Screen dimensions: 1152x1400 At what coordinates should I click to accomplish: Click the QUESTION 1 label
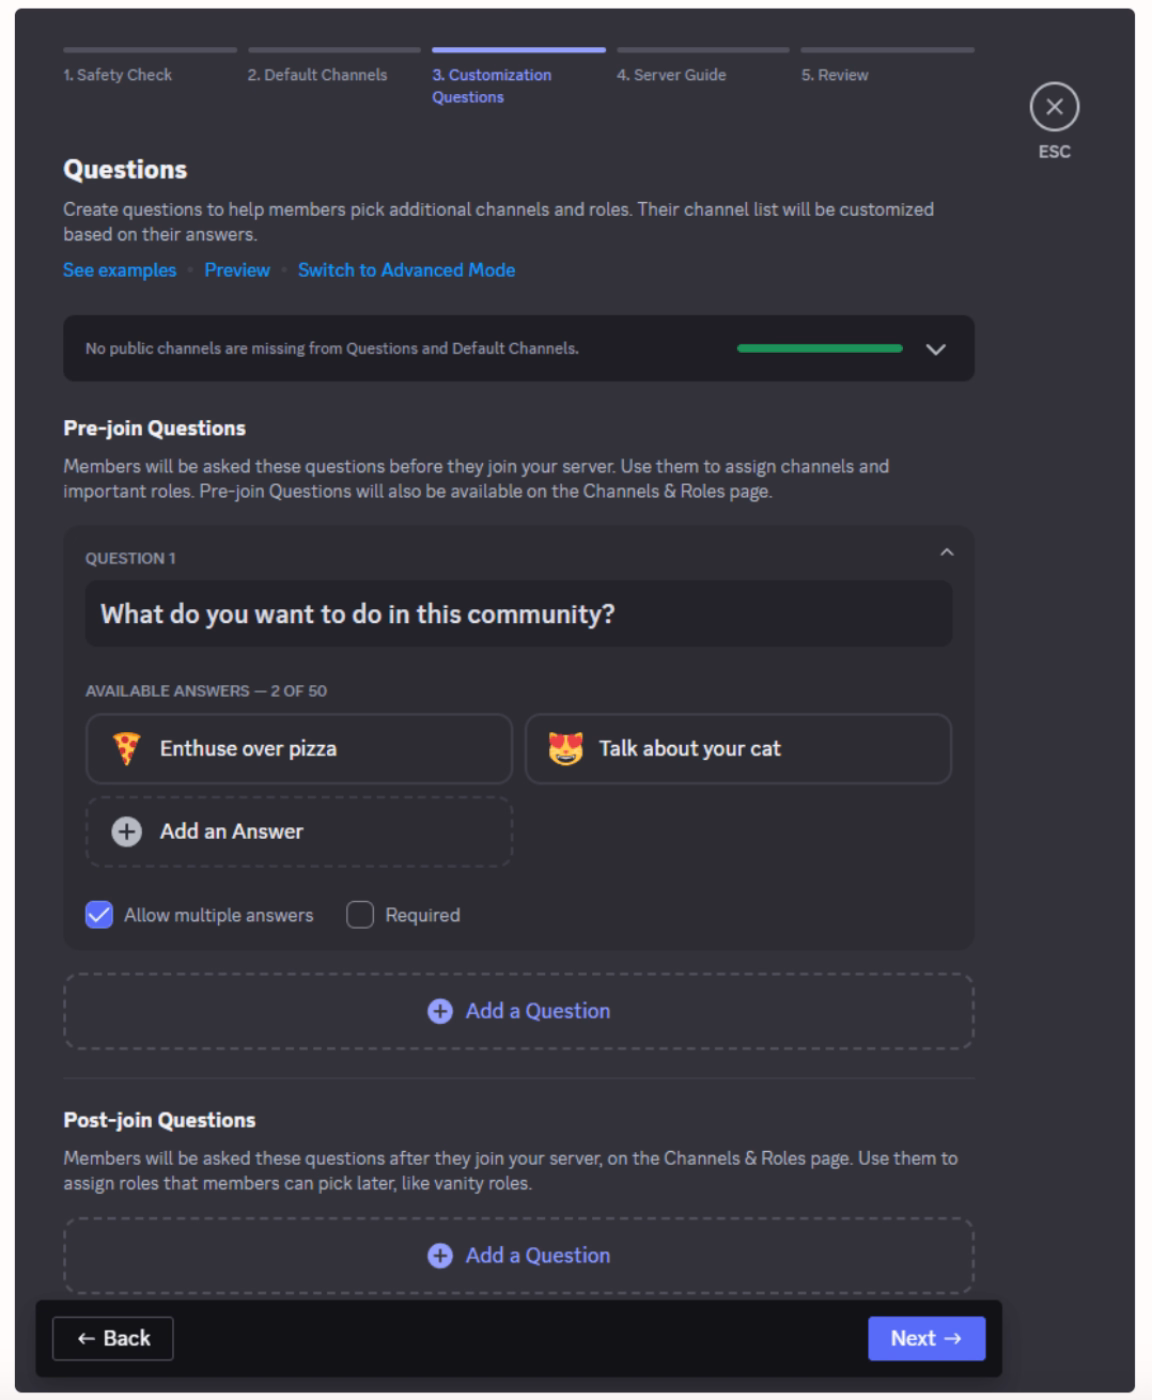click(130, 558)
